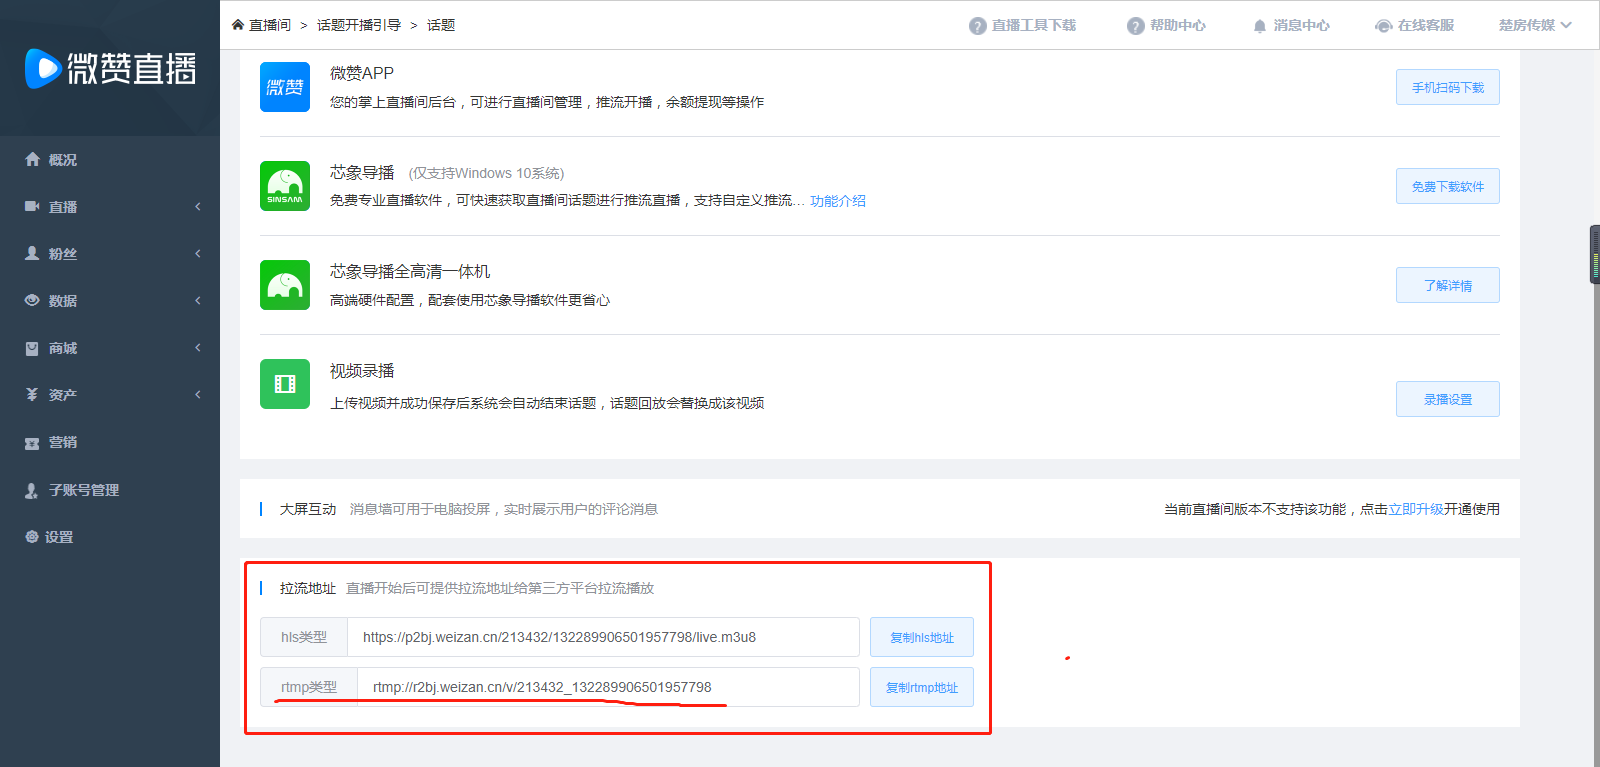The height and width of the screenshot is (767, 1600).
Task: Click the bell icon beside 消息中心
Action: 1260,26
